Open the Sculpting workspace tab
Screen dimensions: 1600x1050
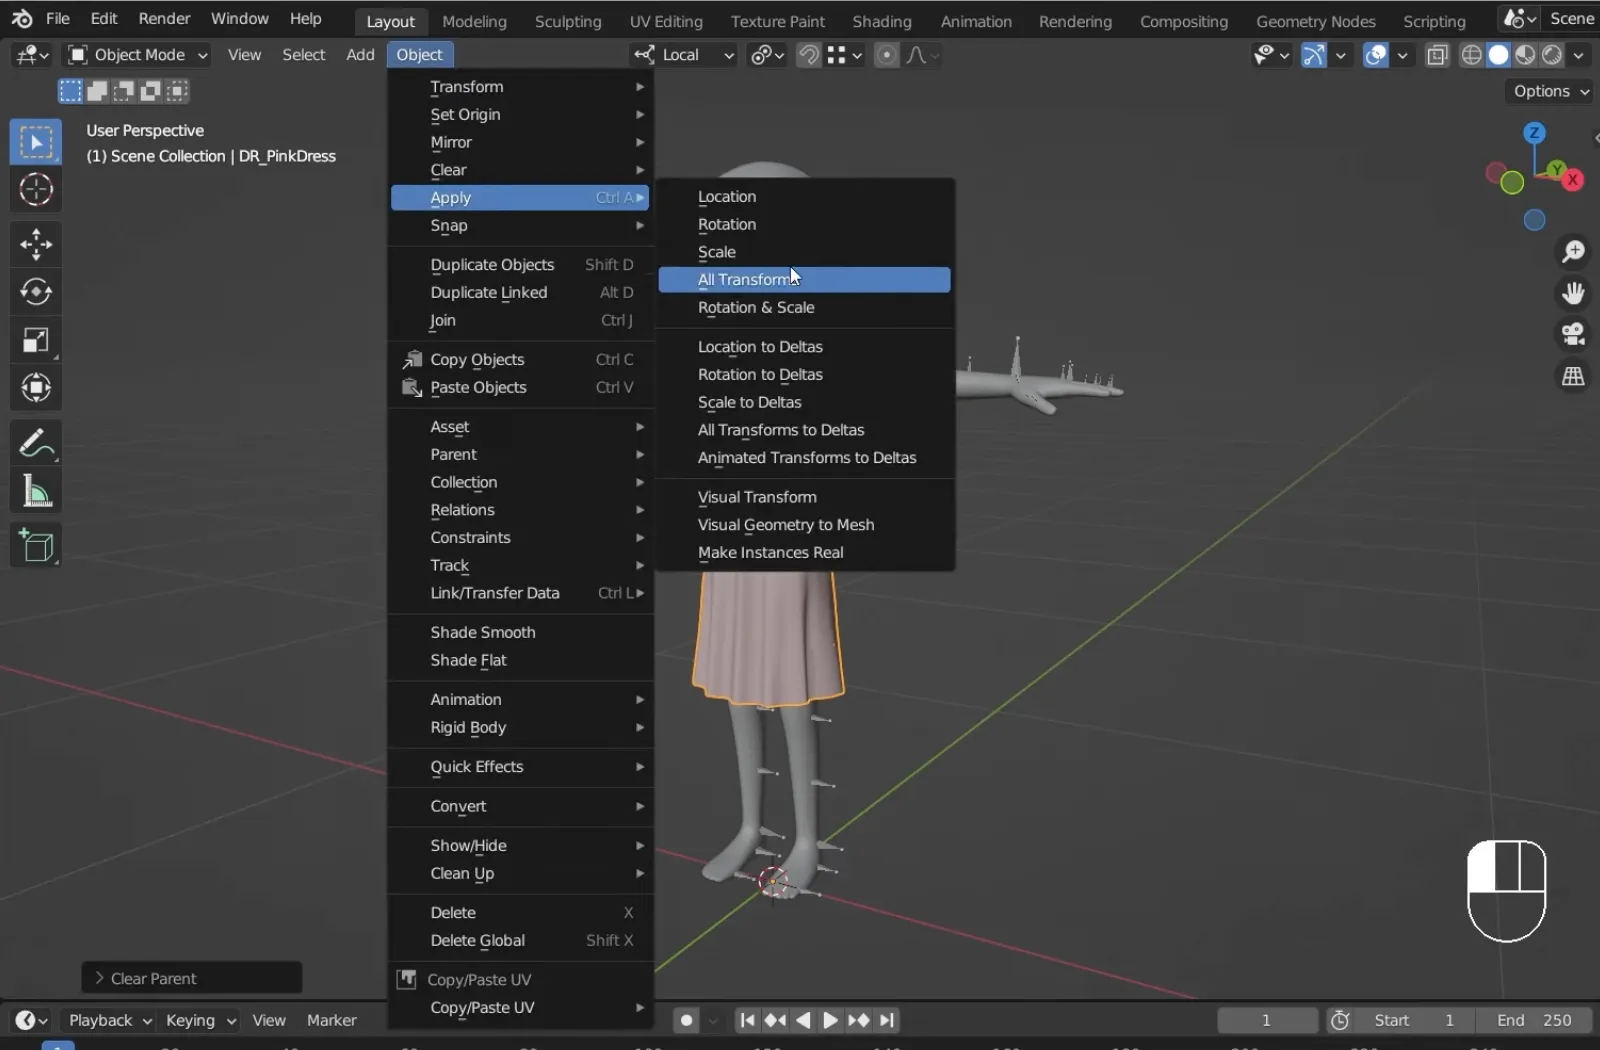click(568, 21)
